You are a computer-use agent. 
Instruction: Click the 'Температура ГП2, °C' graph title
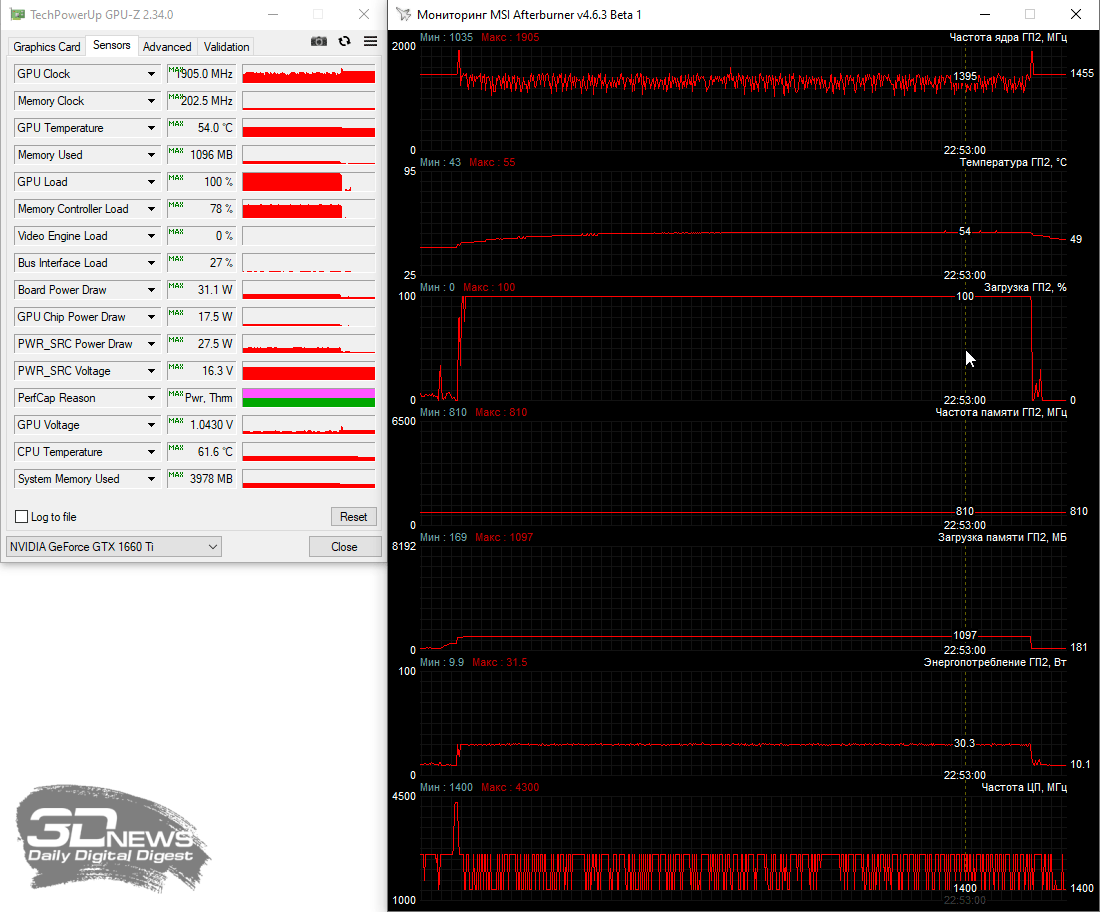tap(1013, 162)
